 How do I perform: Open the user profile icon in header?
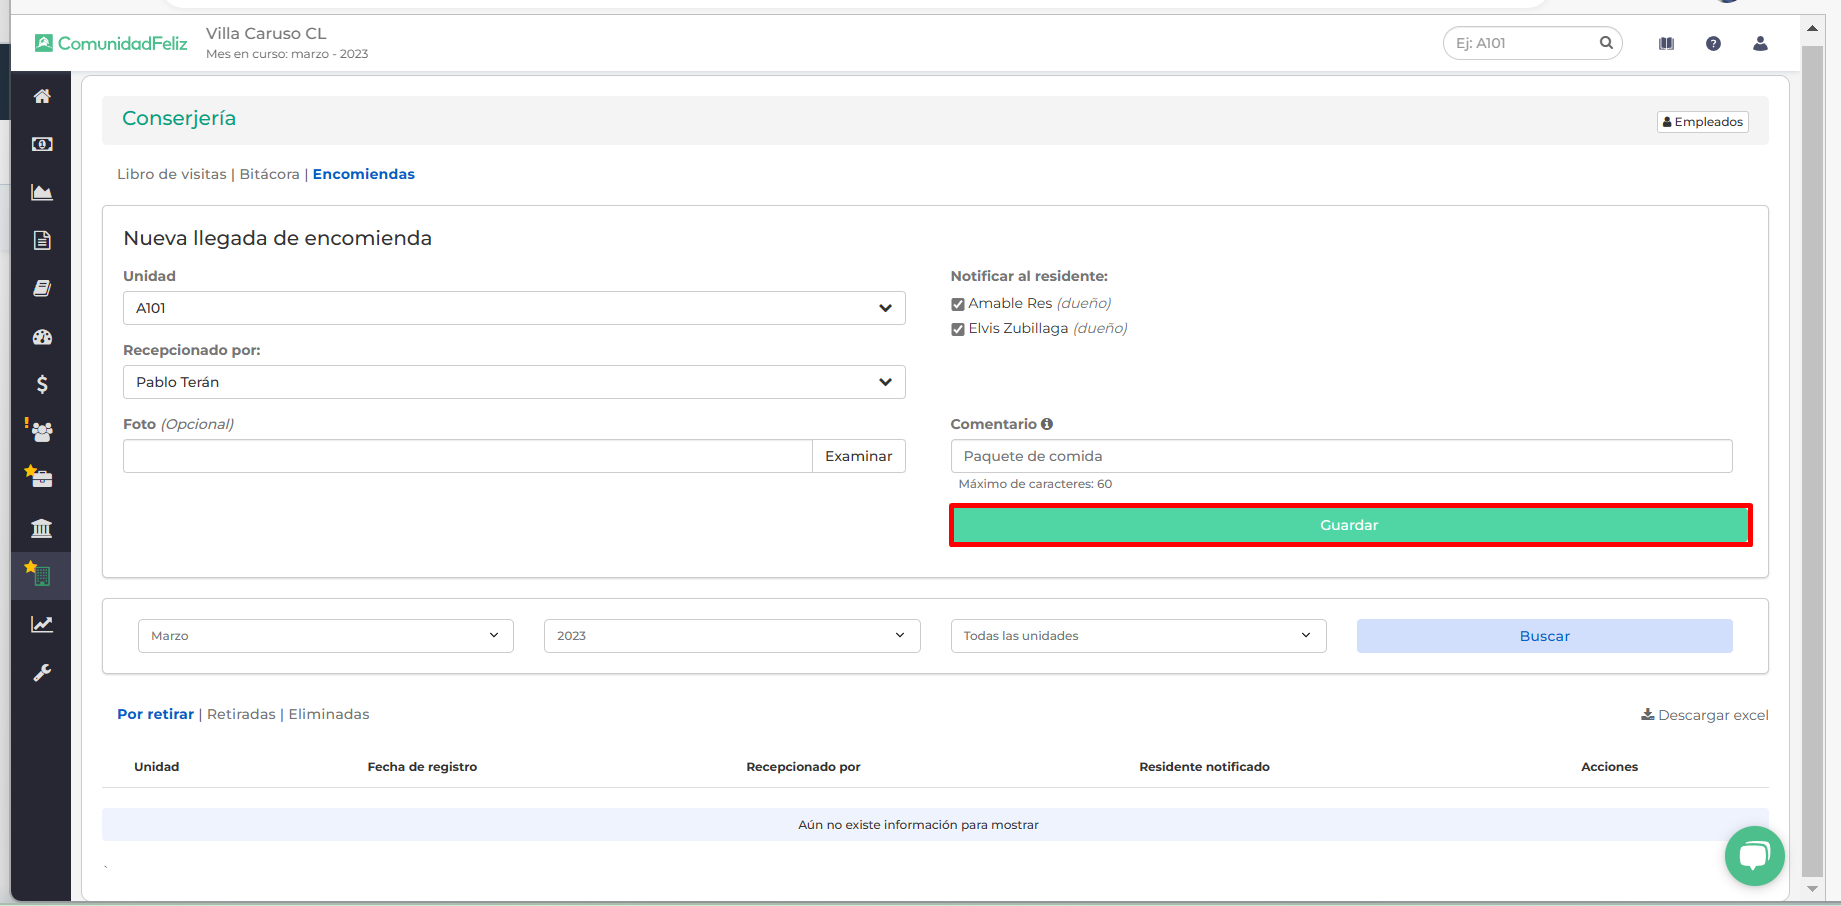pos(1760,43)
